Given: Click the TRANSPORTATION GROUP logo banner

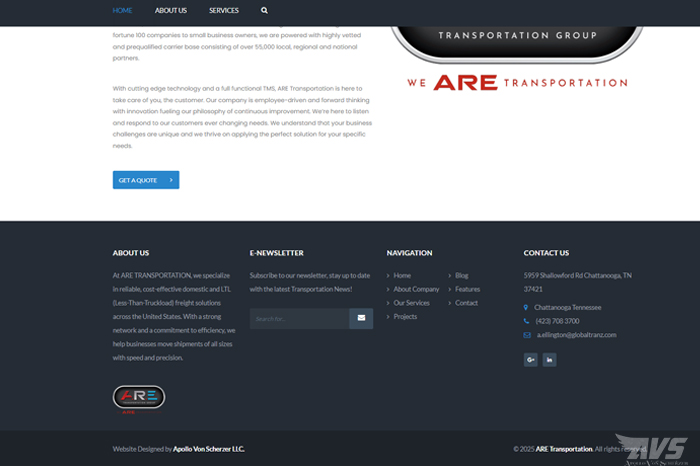Looking at the screenshot, I should coord(517,44).
